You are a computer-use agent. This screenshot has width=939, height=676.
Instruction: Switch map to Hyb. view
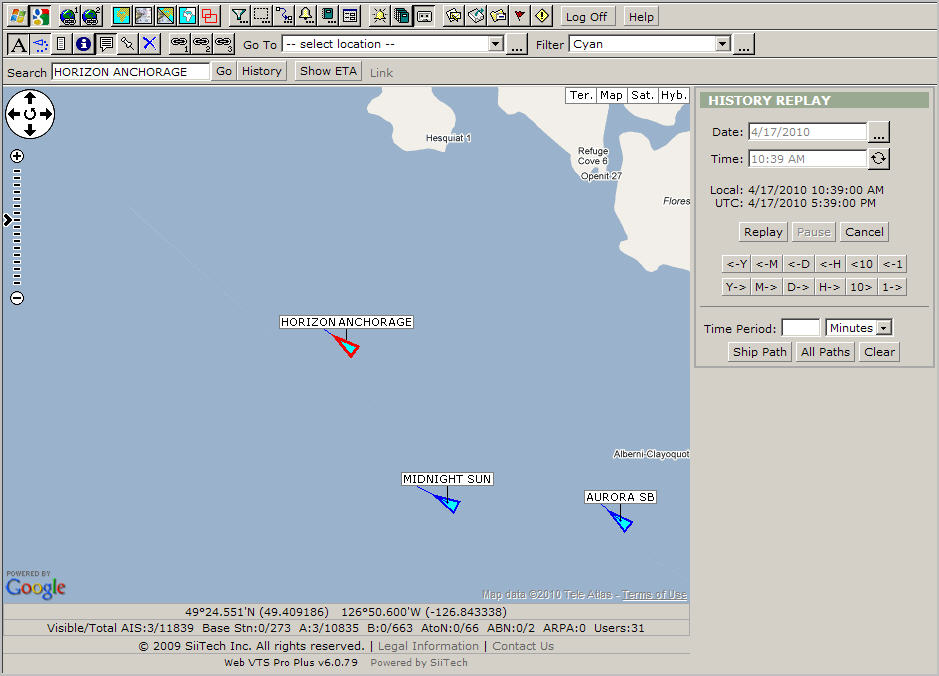click(674, 95)
